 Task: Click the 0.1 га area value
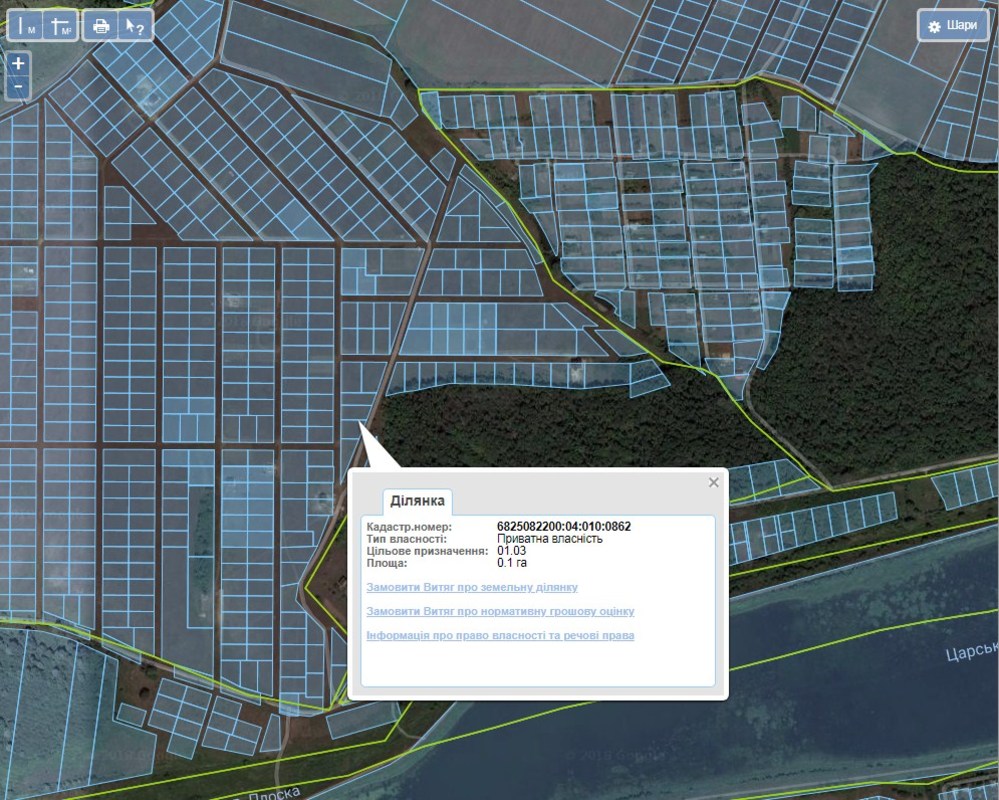(512, 562)
